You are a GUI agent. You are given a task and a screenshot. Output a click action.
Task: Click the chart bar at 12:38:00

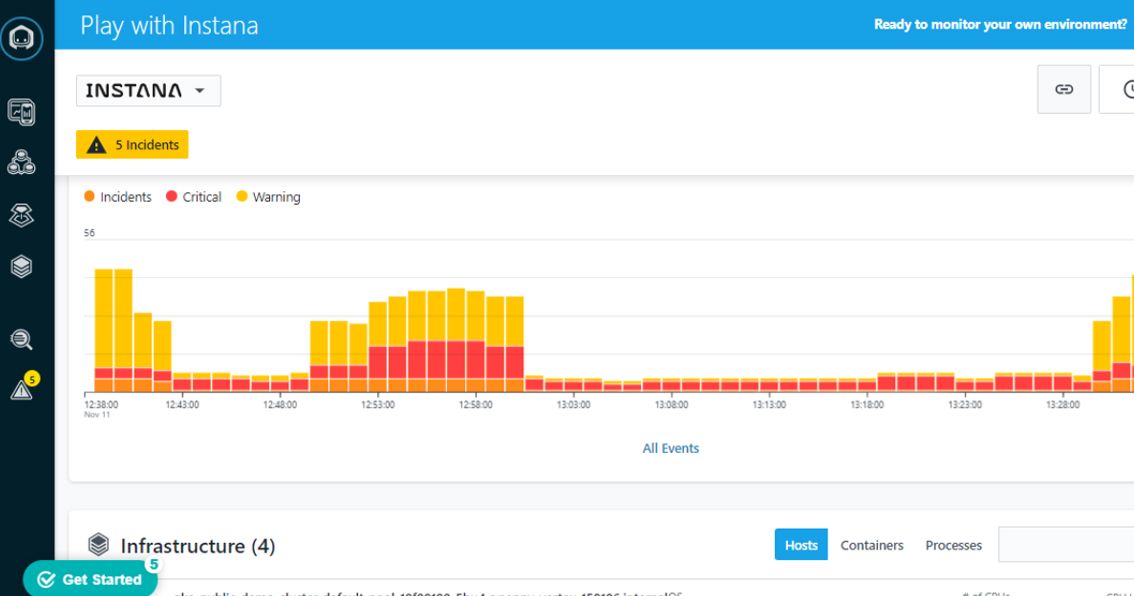click(103, 331)
